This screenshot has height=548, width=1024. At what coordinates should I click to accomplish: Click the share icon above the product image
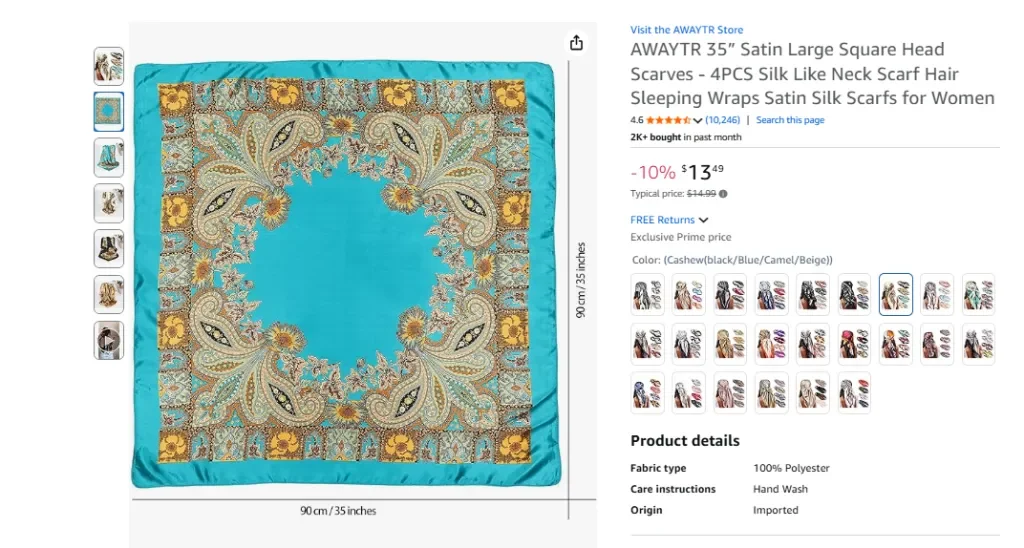576,42
